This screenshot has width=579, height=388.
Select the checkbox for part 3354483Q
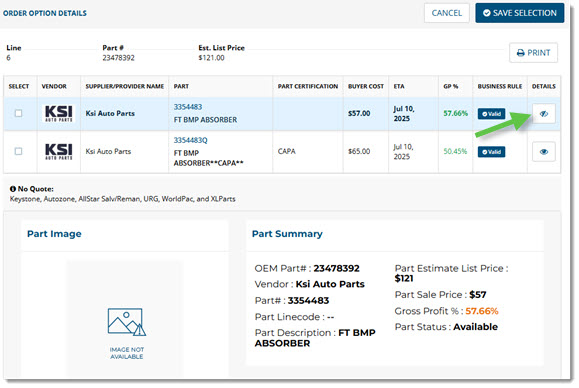pyautogui.click(x=18, y=152)
